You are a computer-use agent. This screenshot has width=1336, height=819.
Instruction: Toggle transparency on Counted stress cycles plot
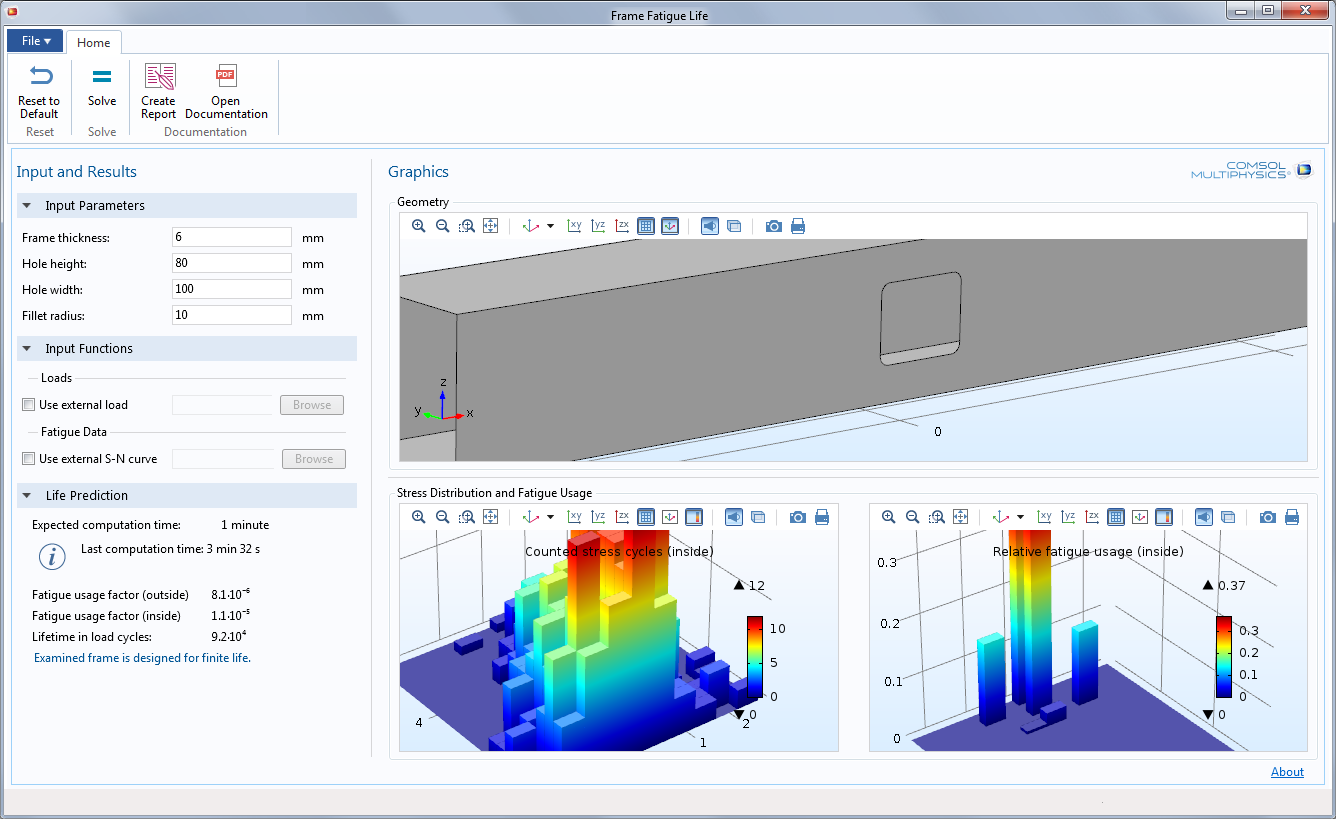(758, 517)
